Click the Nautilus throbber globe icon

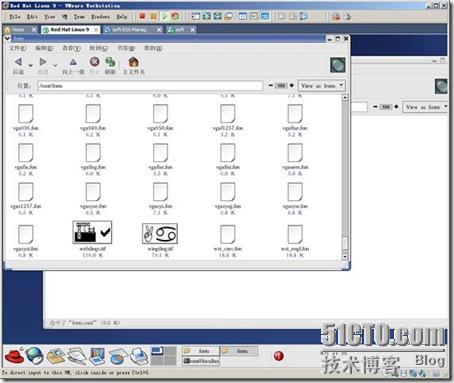pos(338,65)
